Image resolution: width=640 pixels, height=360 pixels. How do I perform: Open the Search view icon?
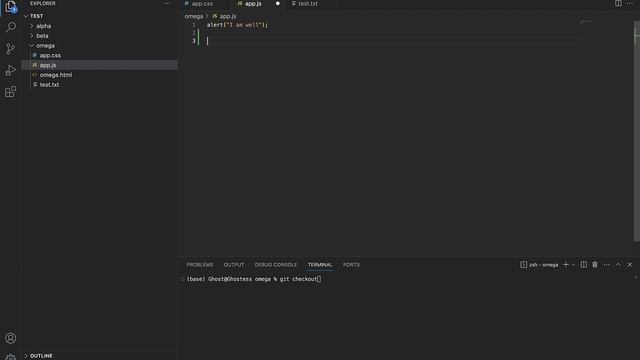pyautogui.click(x=11, y=27)
